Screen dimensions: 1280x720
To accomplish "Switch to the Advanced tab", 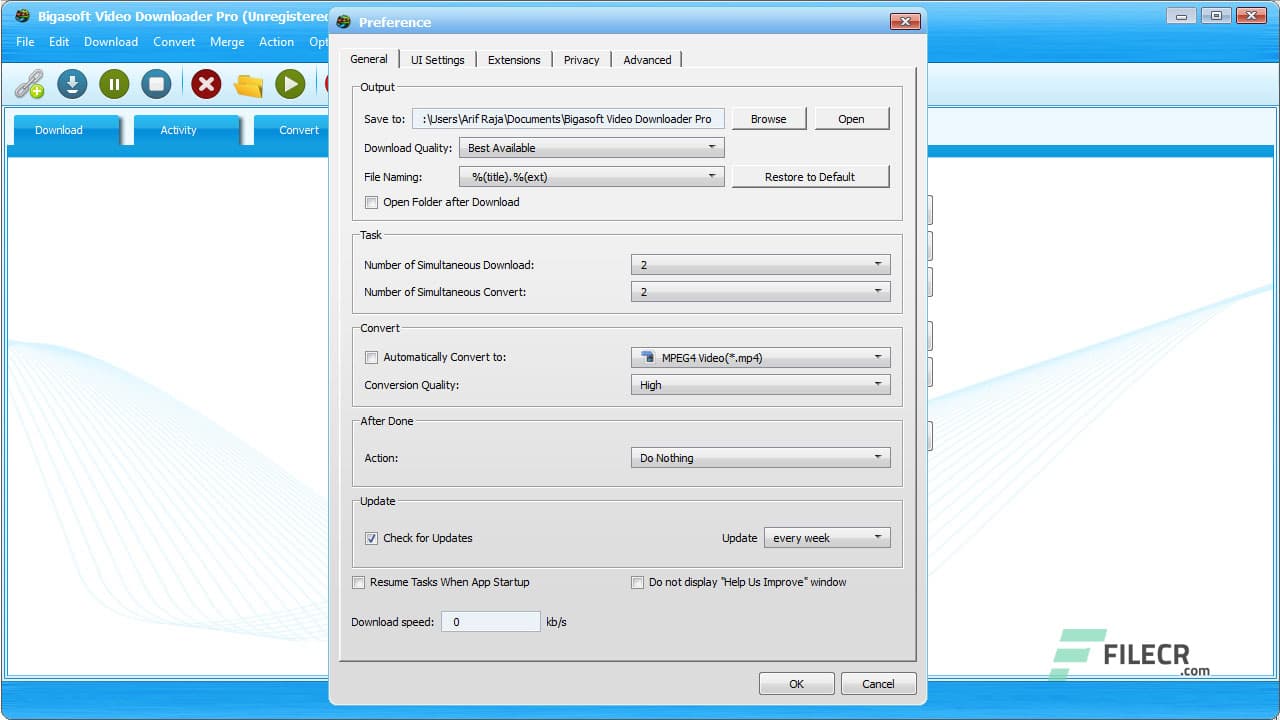I will (x=647, y=59).
